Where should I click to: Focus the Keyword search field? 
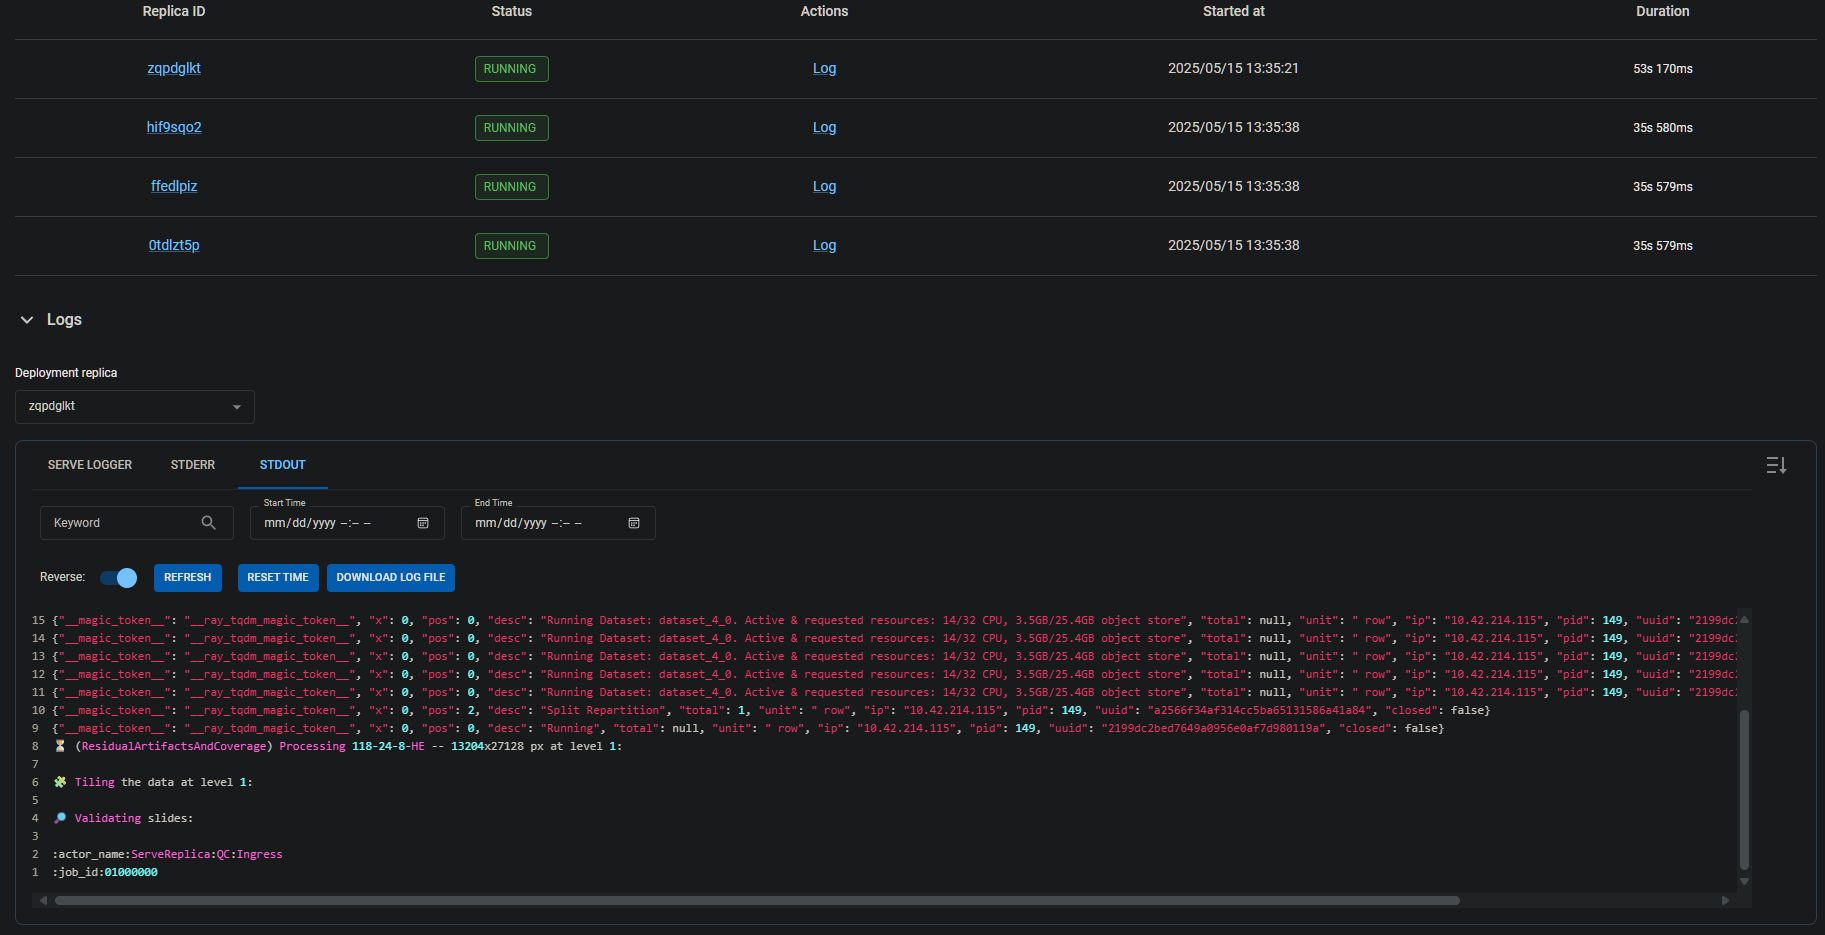point(136,523)
